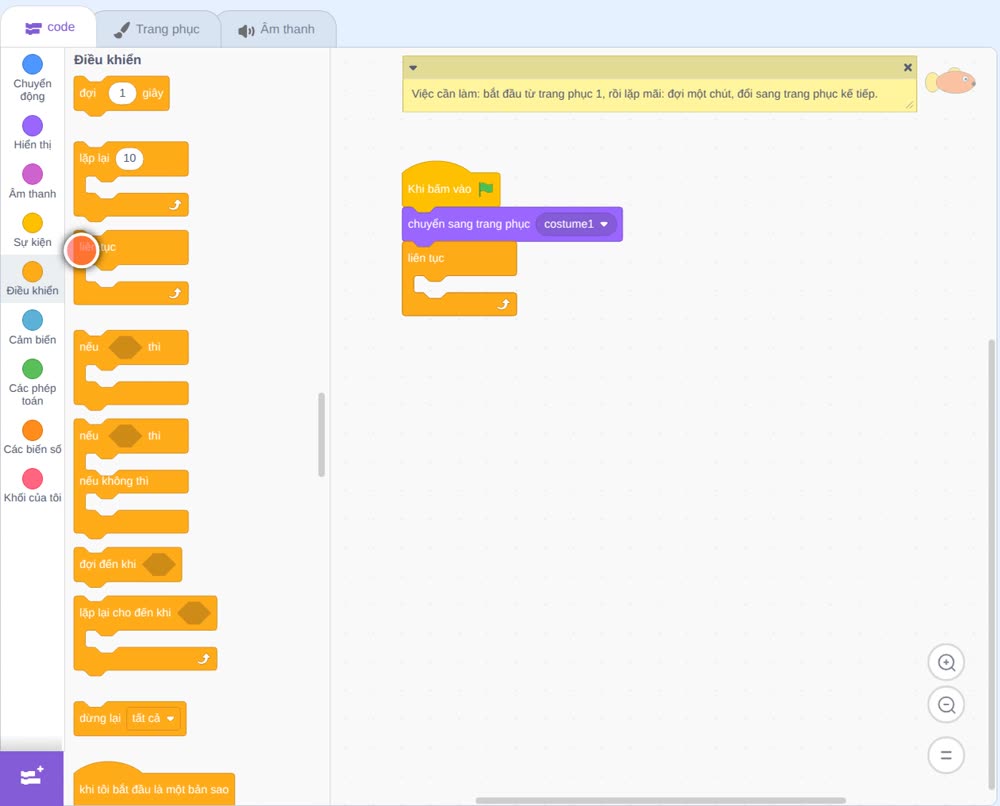Zoom out the workspace
The height and width of the screenshot is (806, 1000).
click(x=946, y=705)
